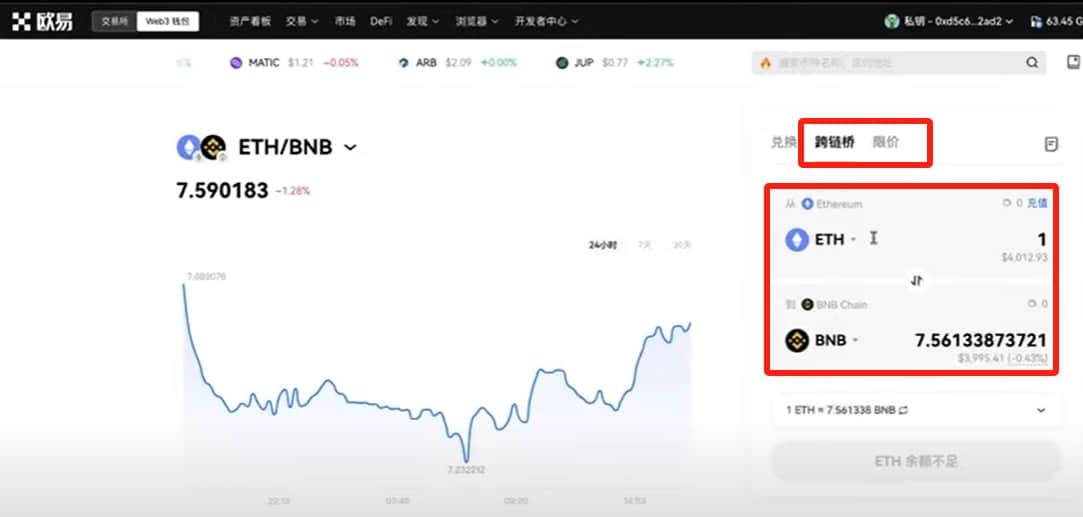Click the refresh icon beside the 1 ETH rate
The width and height of the screenshot is (1083, 517).
coord(903,410)
